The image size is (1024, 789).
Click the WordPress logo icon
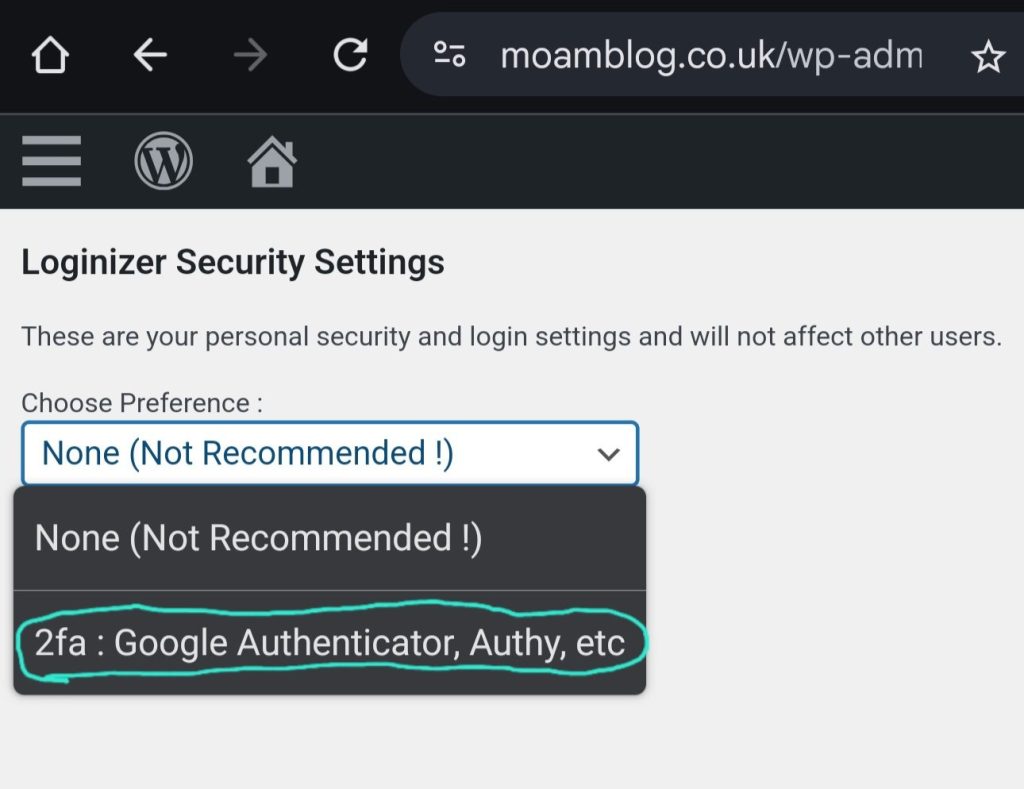[x=163, y=161]
